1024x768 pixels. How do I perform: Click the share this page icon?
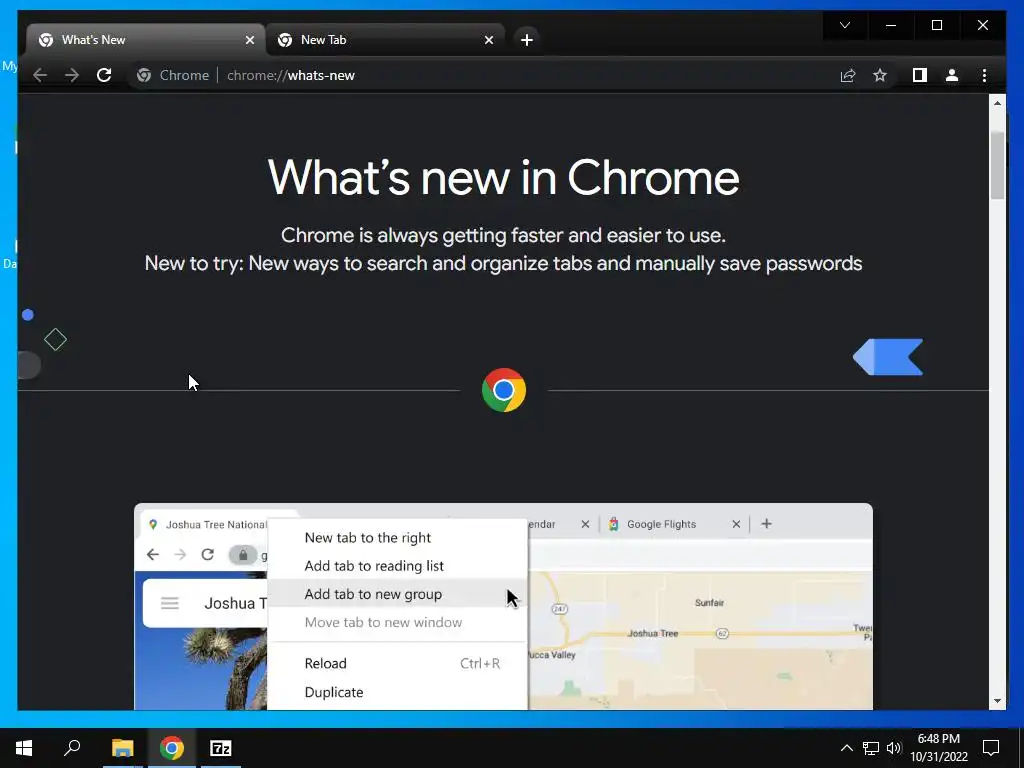(x=848, y=75)
